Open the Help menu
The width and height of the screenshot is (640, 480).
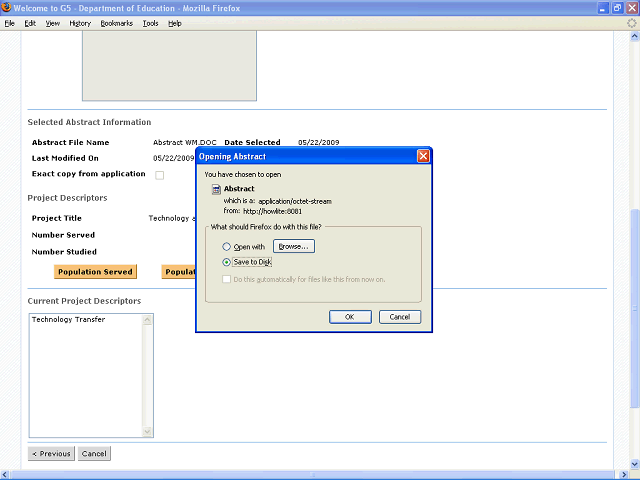[175, 23]
